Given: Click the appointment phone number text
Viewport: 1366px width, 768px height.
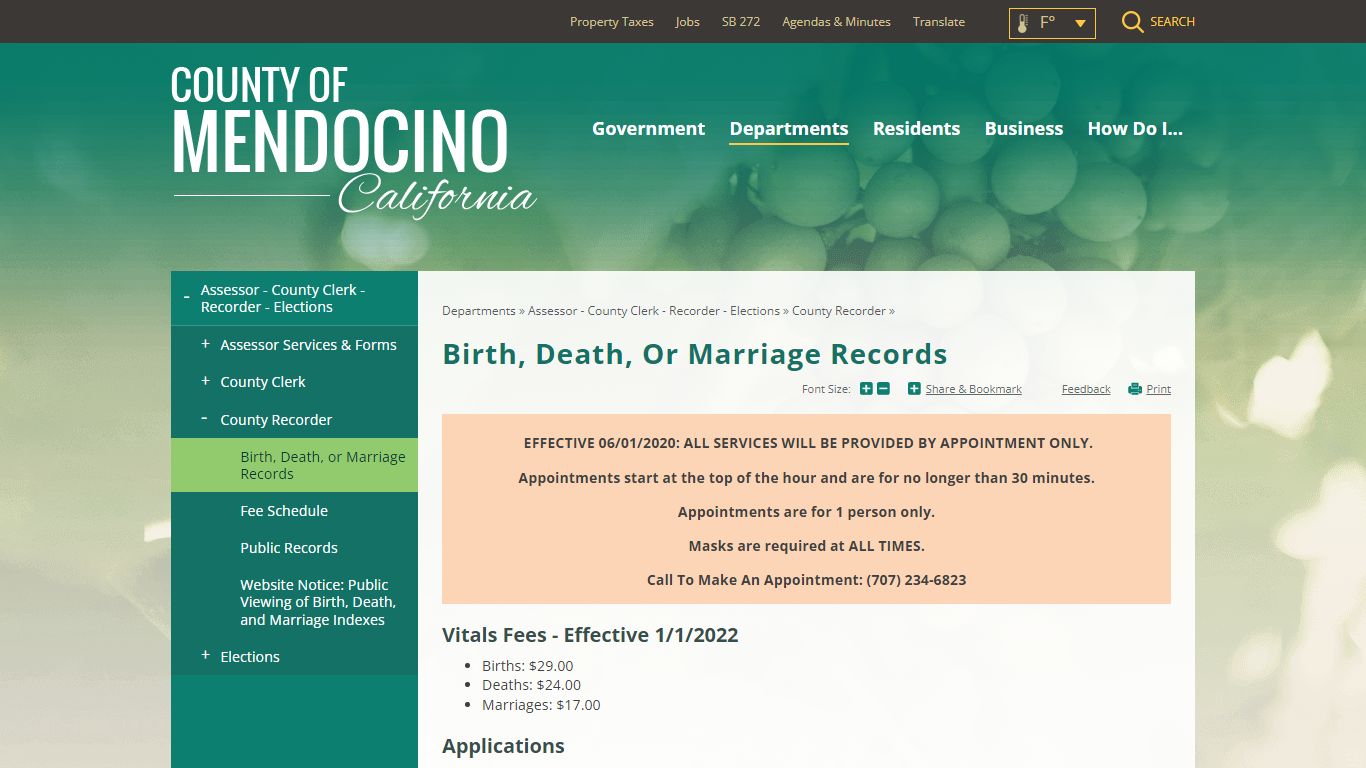Looking at the screenshot, I should click(x=916, y=580).
